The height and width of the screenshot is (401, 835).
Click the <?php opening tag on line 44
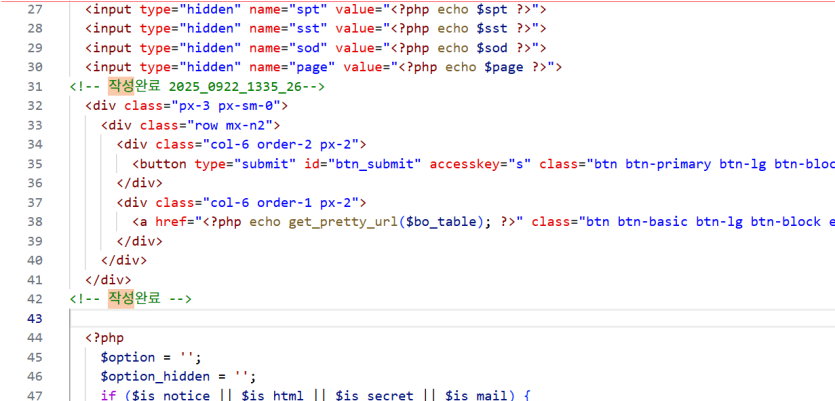[x=104, y=338]
